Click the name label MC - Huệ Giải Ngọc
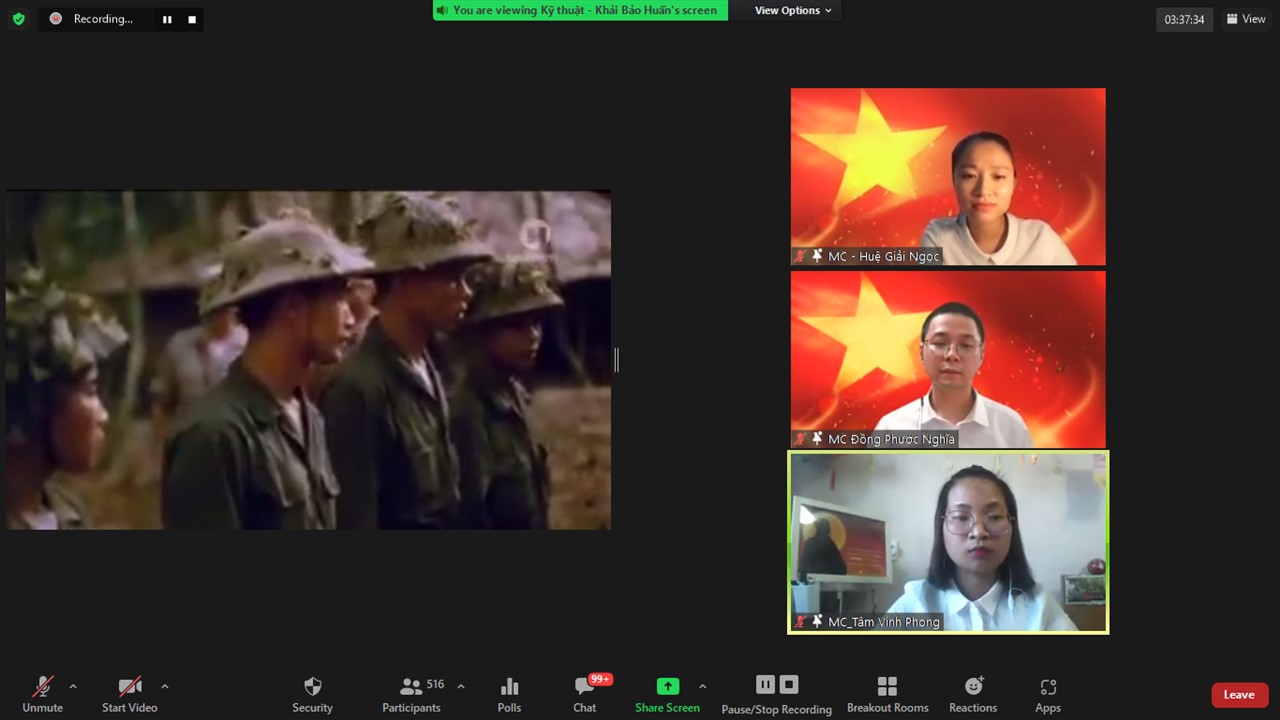 (884, 257)
